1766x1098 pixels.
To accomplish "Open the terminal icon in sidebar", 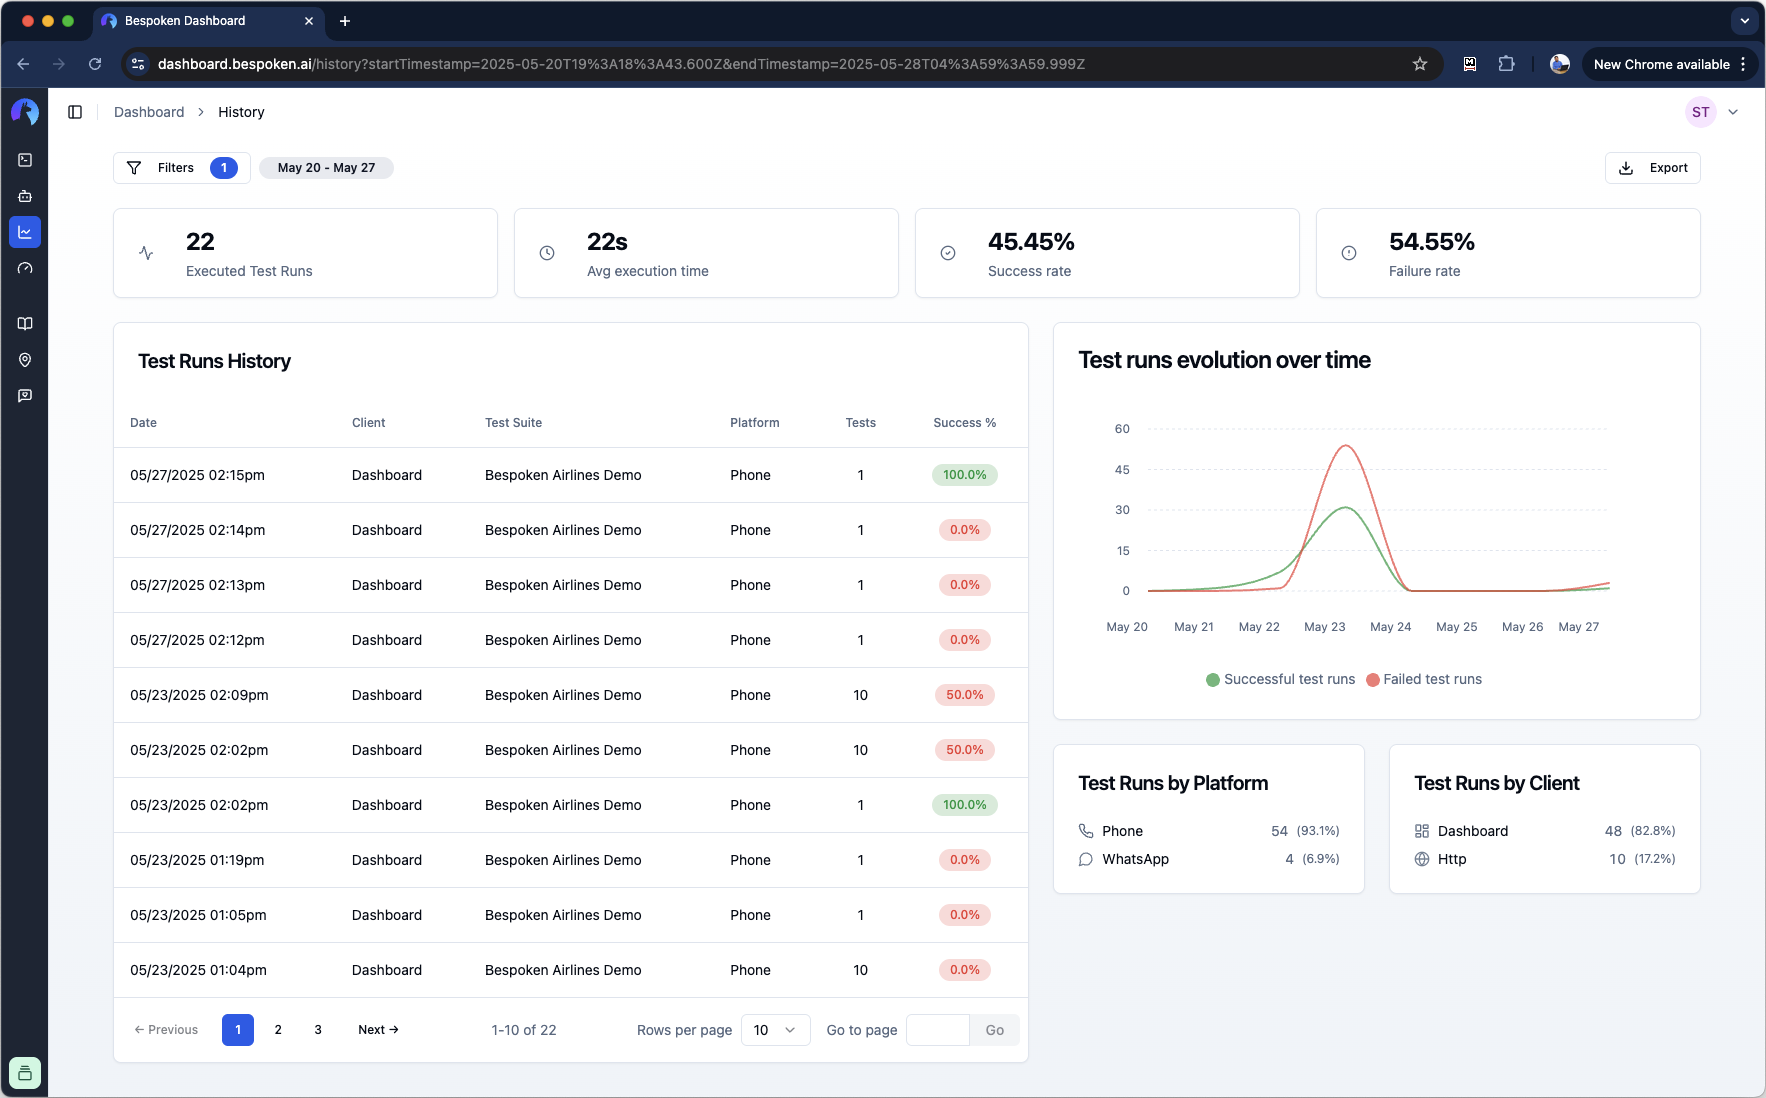I will point(25,160).
